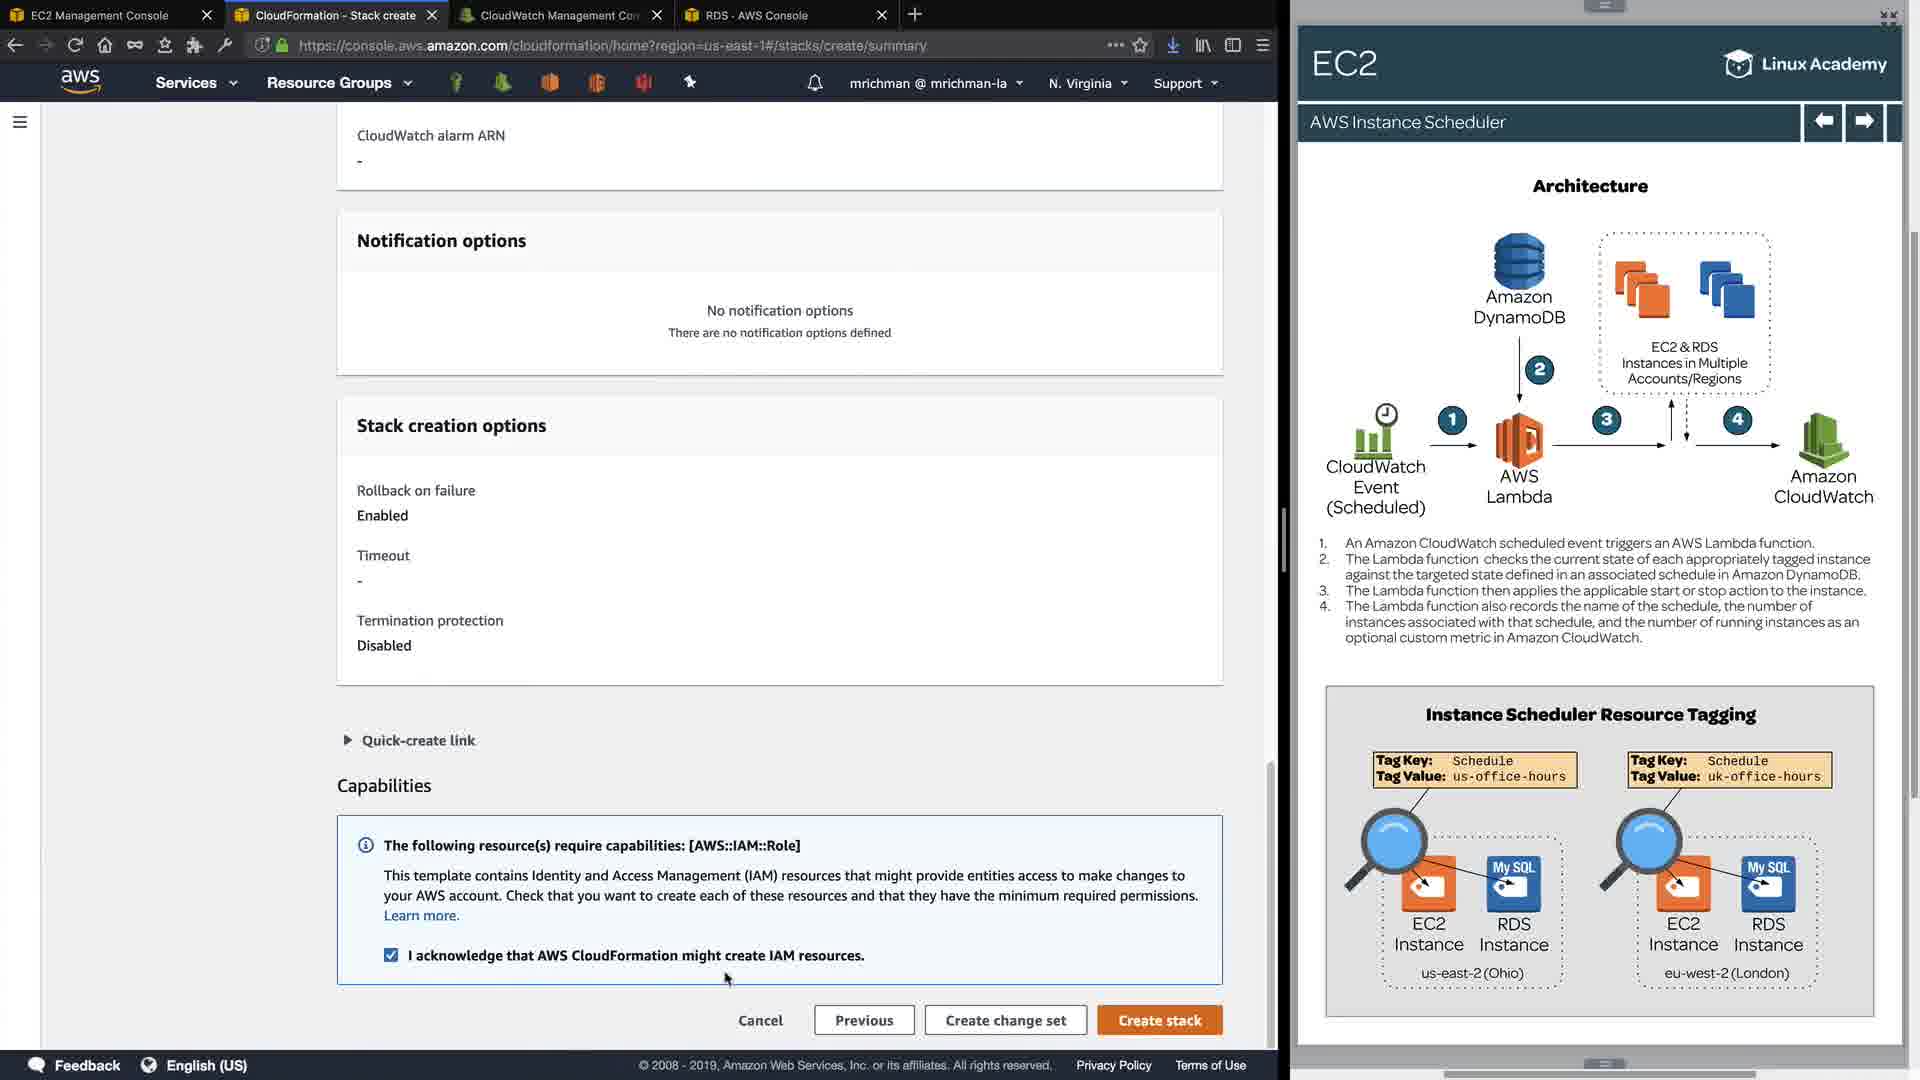Switch to the EC2 Management Console tab
The width and height of the screenshot is (1920, 1080).
[100, 15]
